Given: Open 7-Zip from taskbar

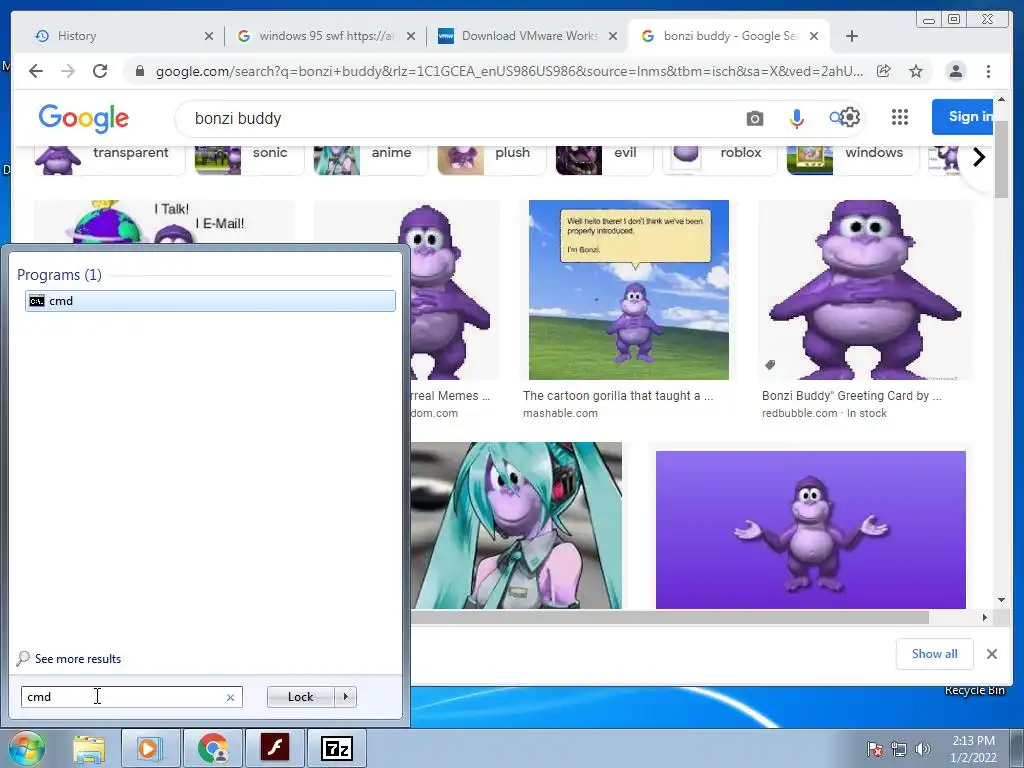Looking at the screenshot, I should (x=337, y=748).
